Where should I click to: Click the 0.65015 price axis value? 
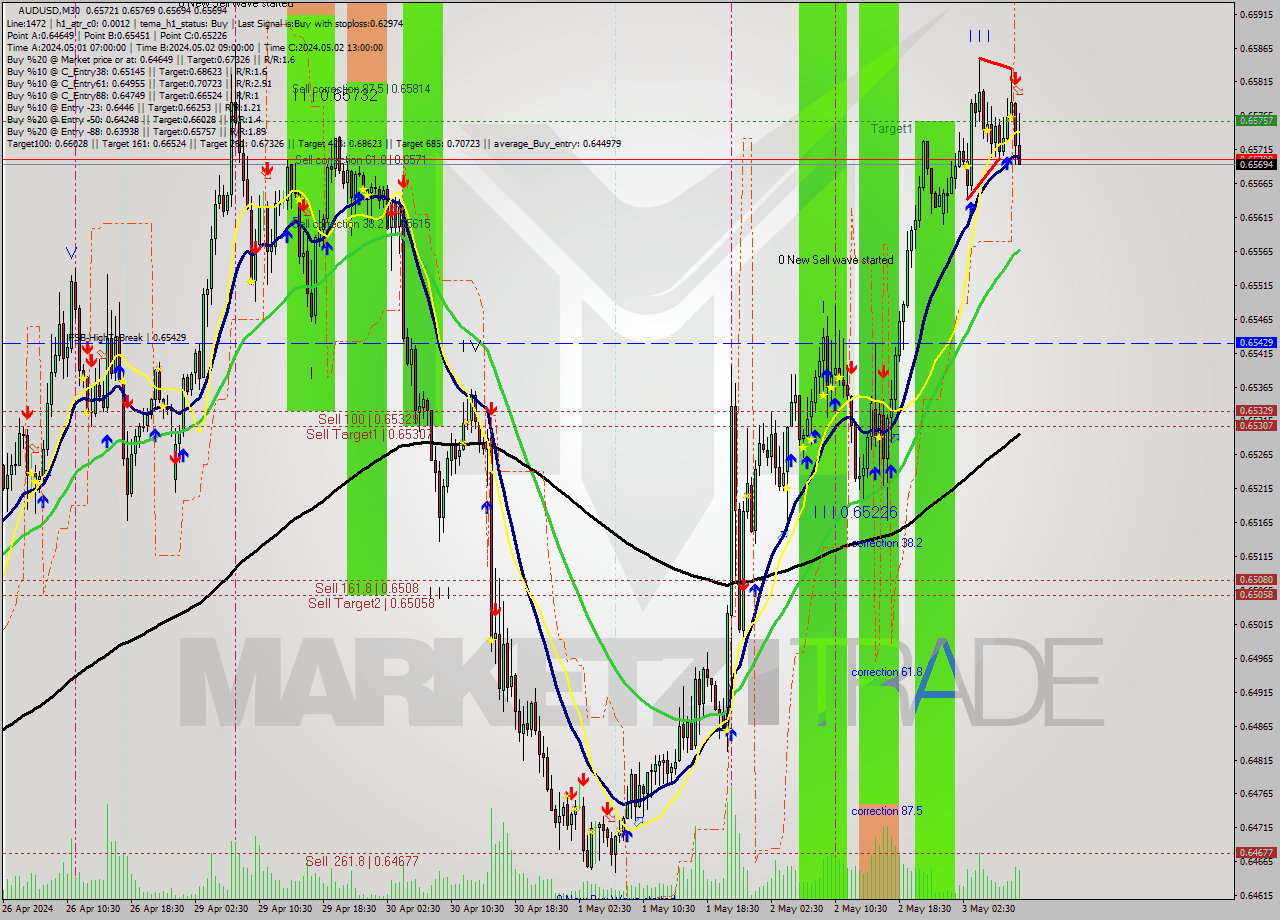point(1257,624)
